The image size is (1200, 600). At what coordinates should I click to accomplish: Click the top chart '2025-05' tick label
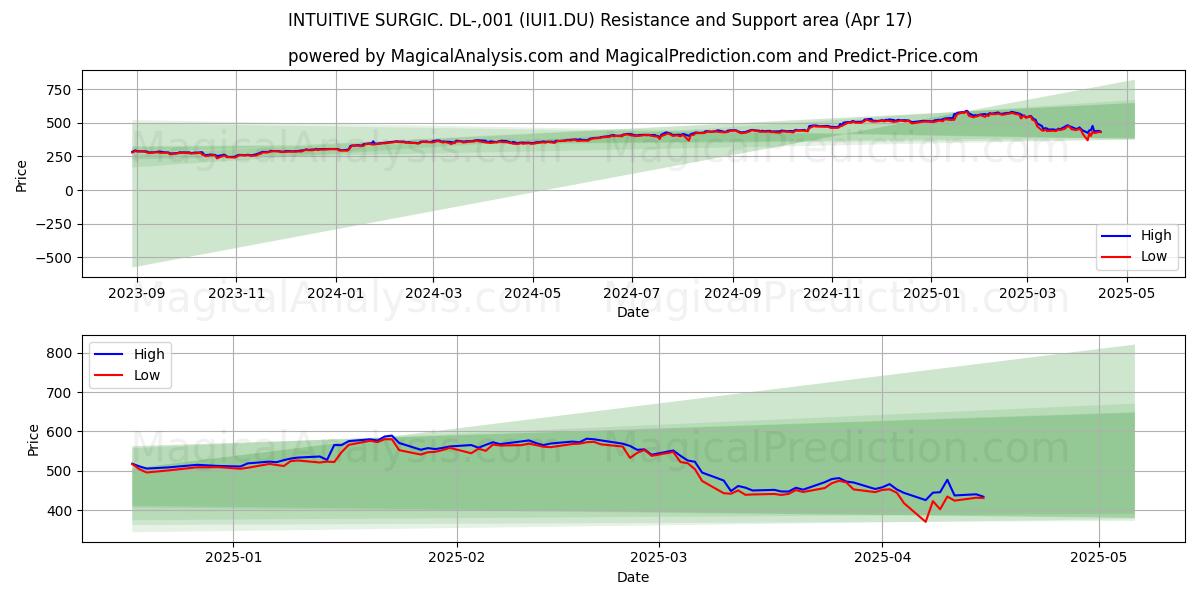1127,292
